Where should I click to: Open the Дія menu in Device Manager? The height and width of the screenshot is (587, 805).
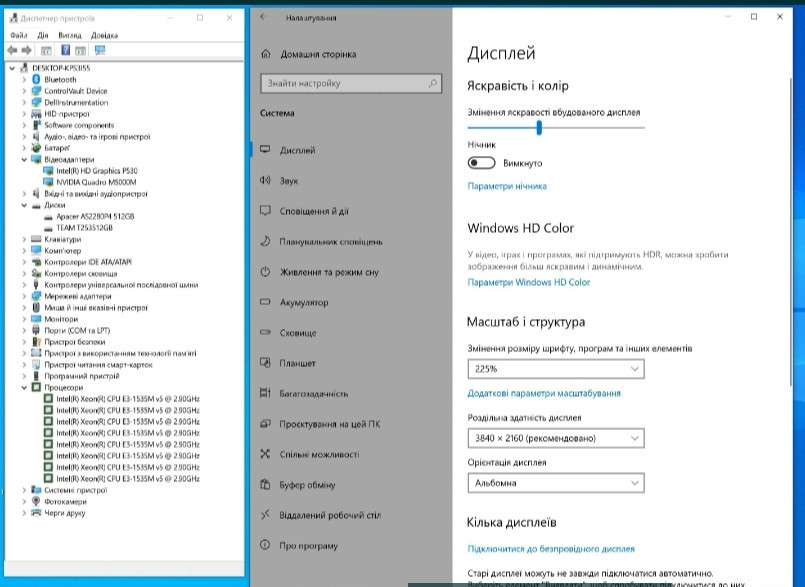[43, 35]
